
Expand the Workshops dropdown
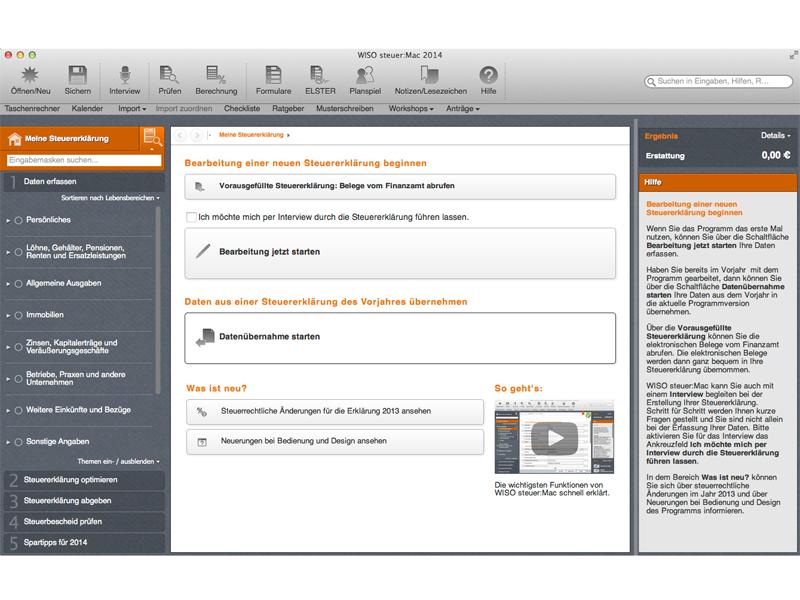tap(411, 109)
